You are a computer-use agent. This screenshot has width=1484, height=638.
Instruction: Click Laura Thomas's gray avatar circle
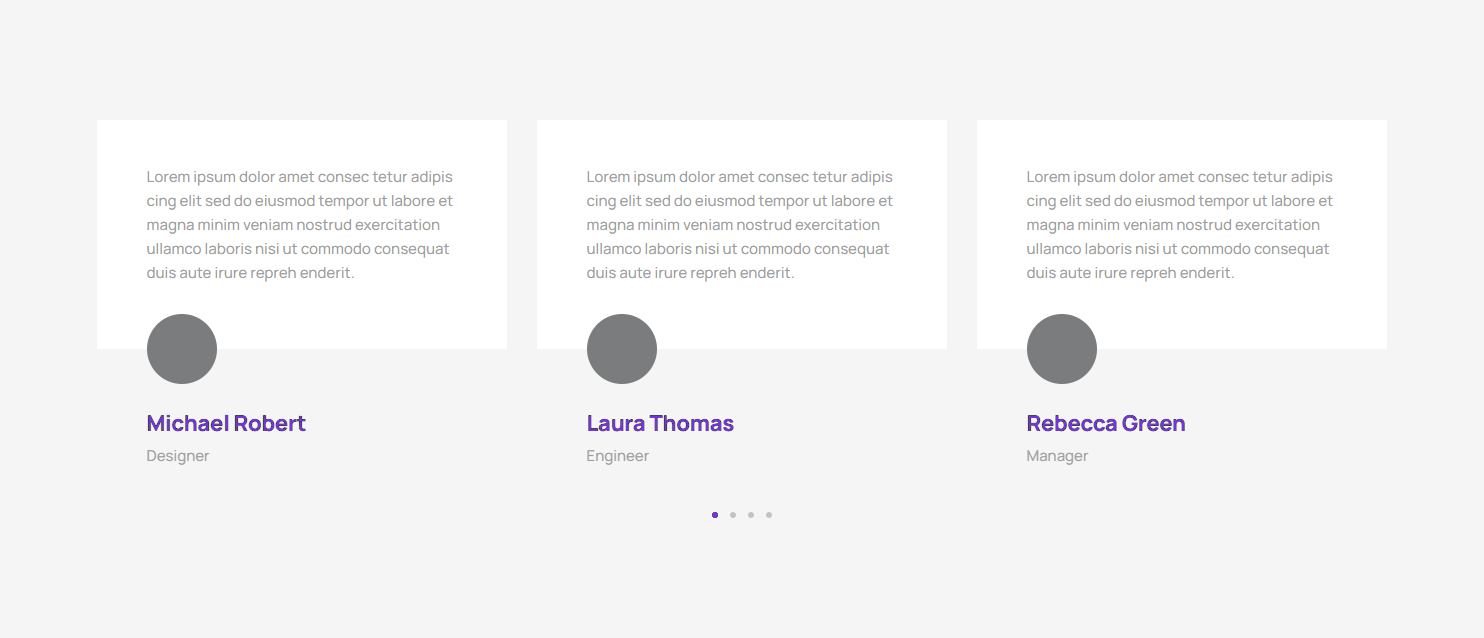pyautogui.click(x=622, y=349)
